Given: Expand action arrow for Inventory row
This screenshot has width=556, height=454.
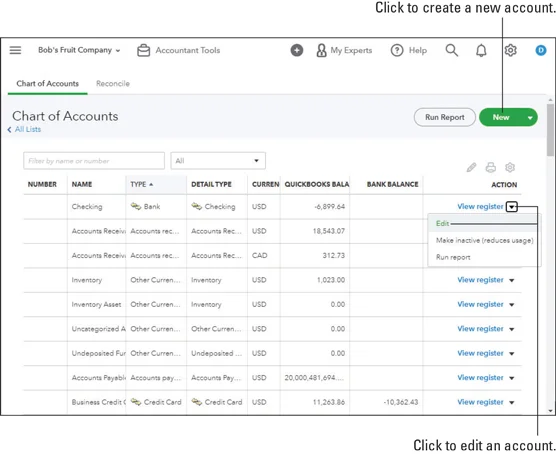Looking at the screenshot, I should (x=511, y=280).
